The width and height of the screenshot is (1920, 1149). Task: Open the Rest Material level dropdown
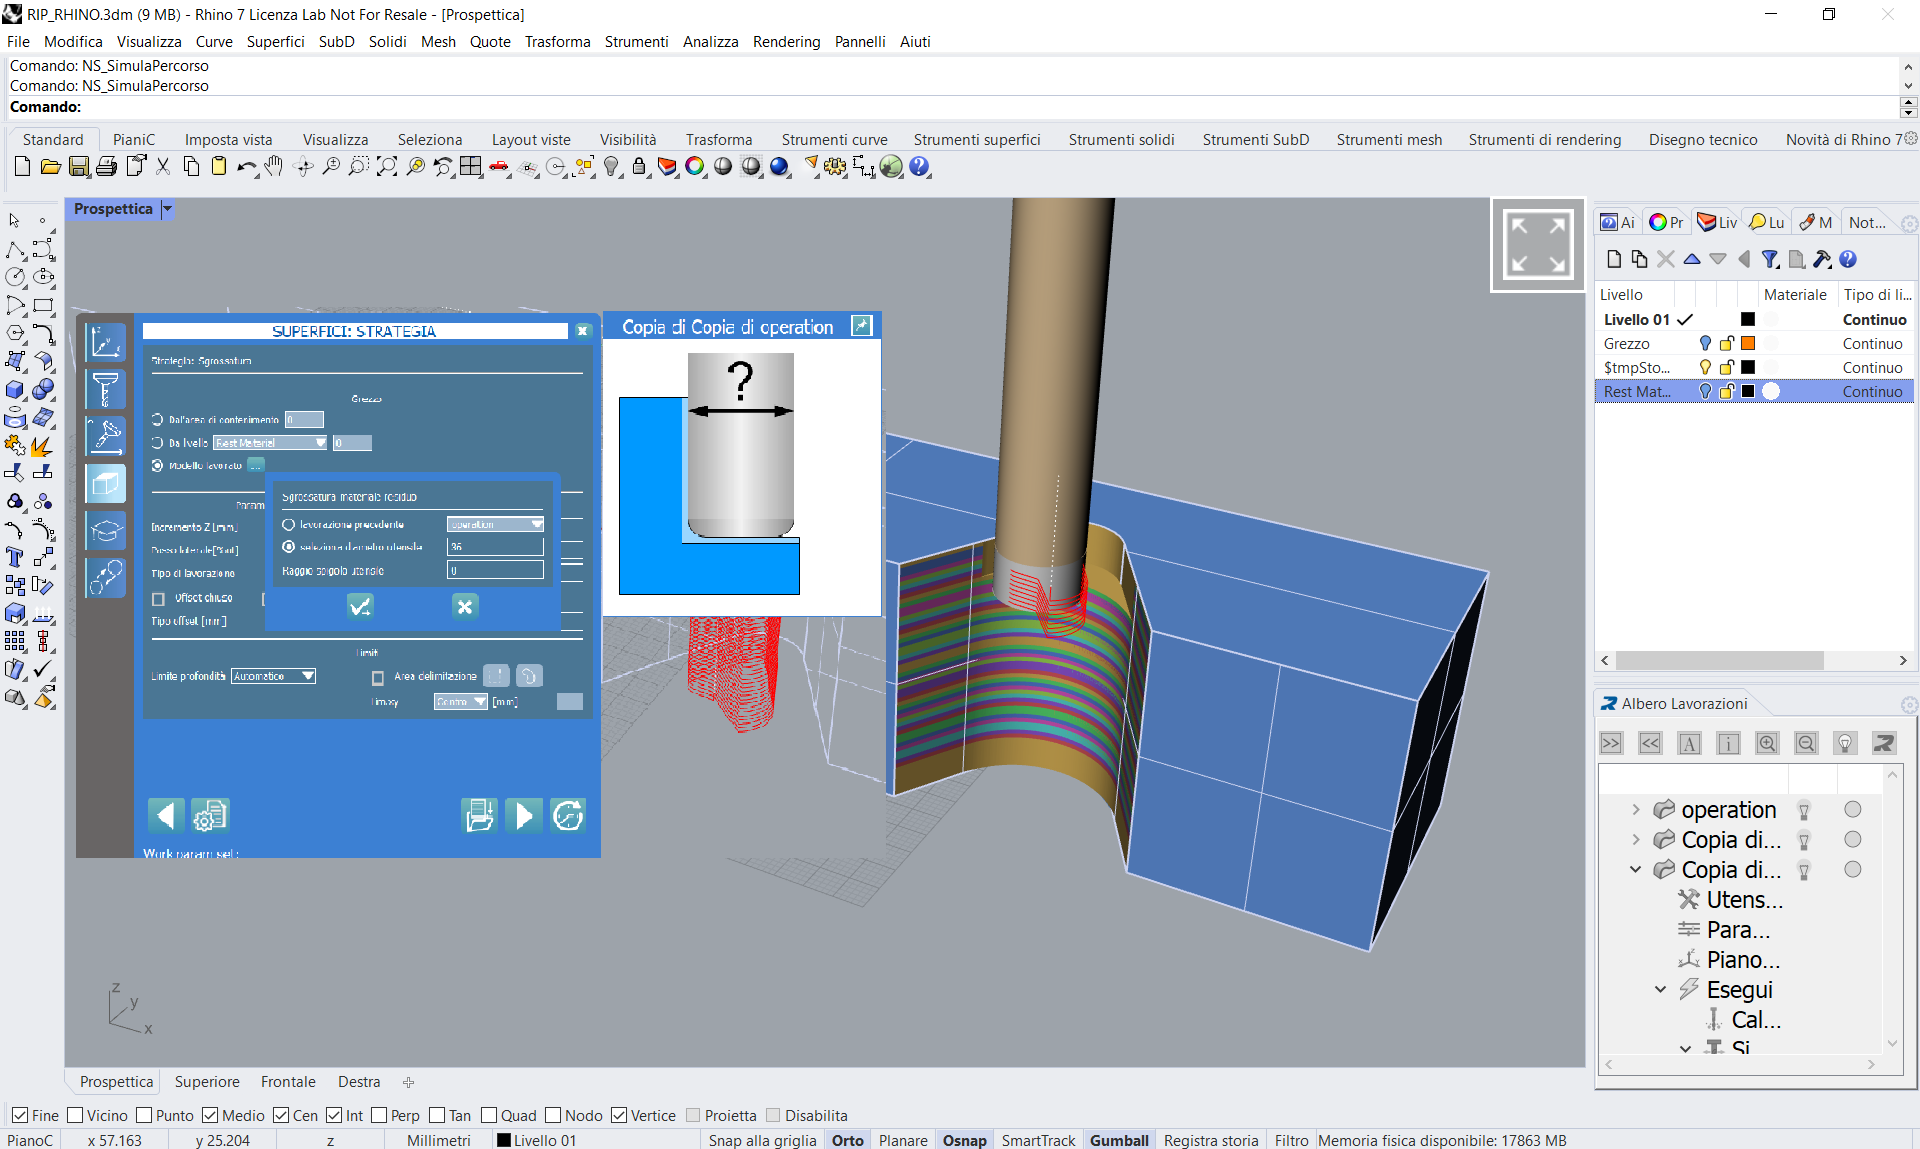(270, 442)
